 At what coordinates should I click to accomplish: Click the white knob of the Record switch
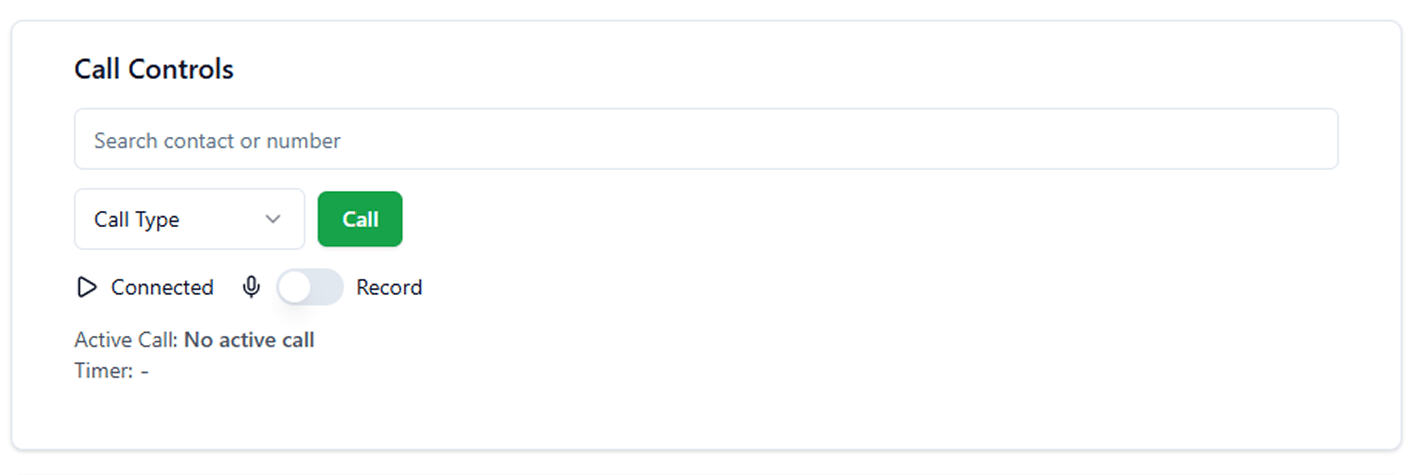pyautogui.click(x=296, y=288)
